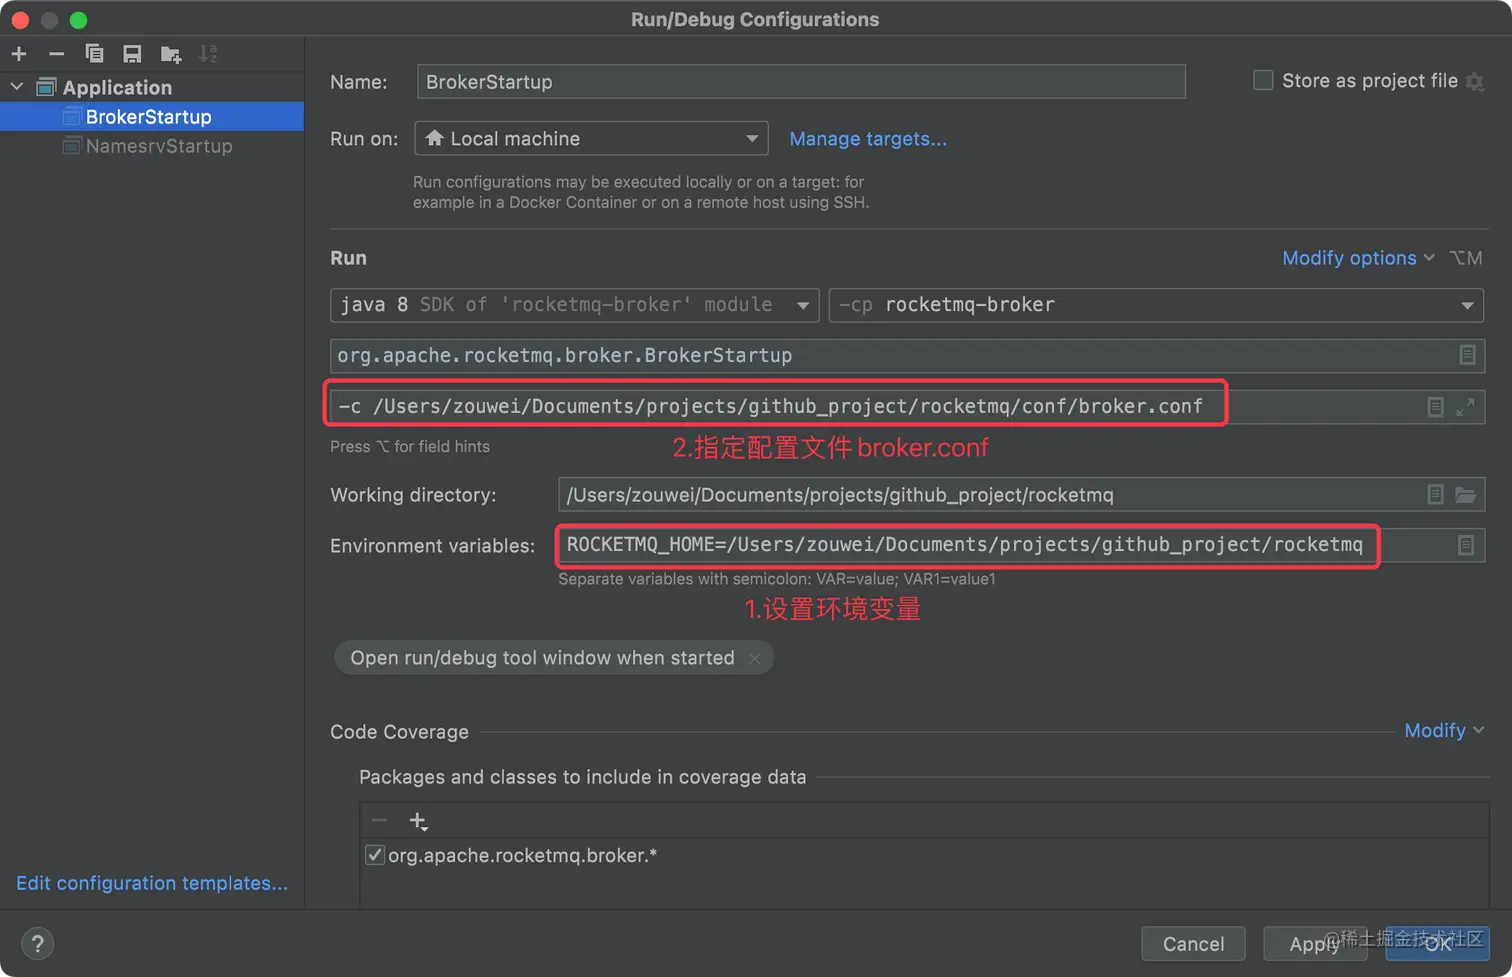Open the java 8 SDK dropdown
This screenshot has width=1512, height=977.
(574, 305)
